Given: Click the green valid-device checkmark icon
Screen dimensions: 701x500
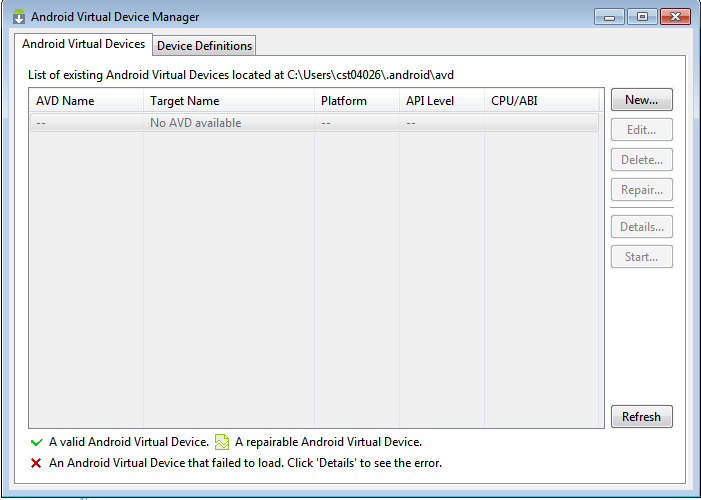Looking at the screenshot, I should point(36,443).
